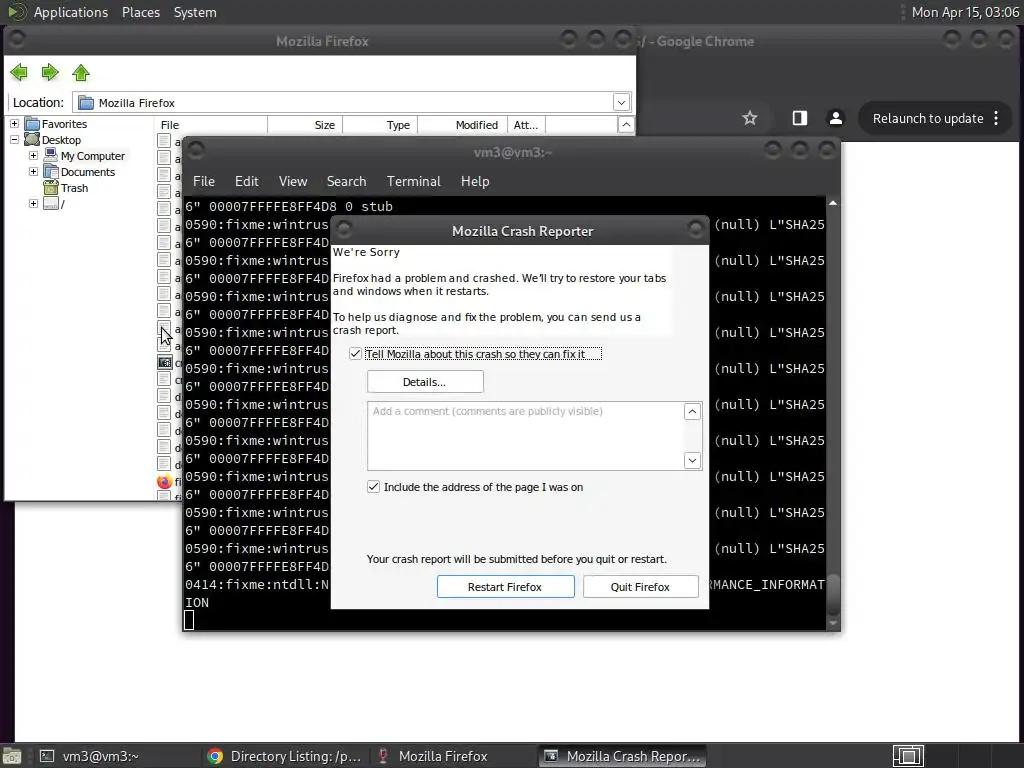Viewport: 1024px width, 768px height.
Task: Click the Details... button
Action: click(x=425, y=382)
